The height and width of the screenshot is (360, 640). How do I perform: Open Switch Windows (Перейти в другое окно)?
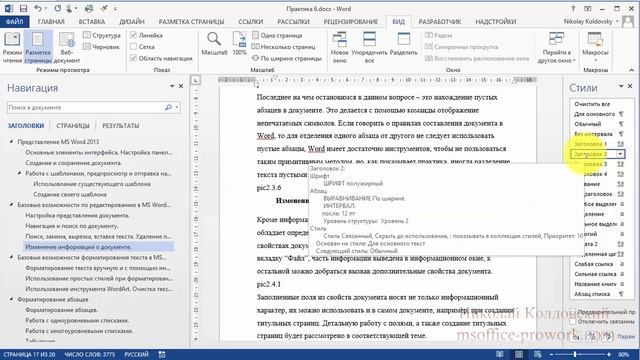click(556, 47)
